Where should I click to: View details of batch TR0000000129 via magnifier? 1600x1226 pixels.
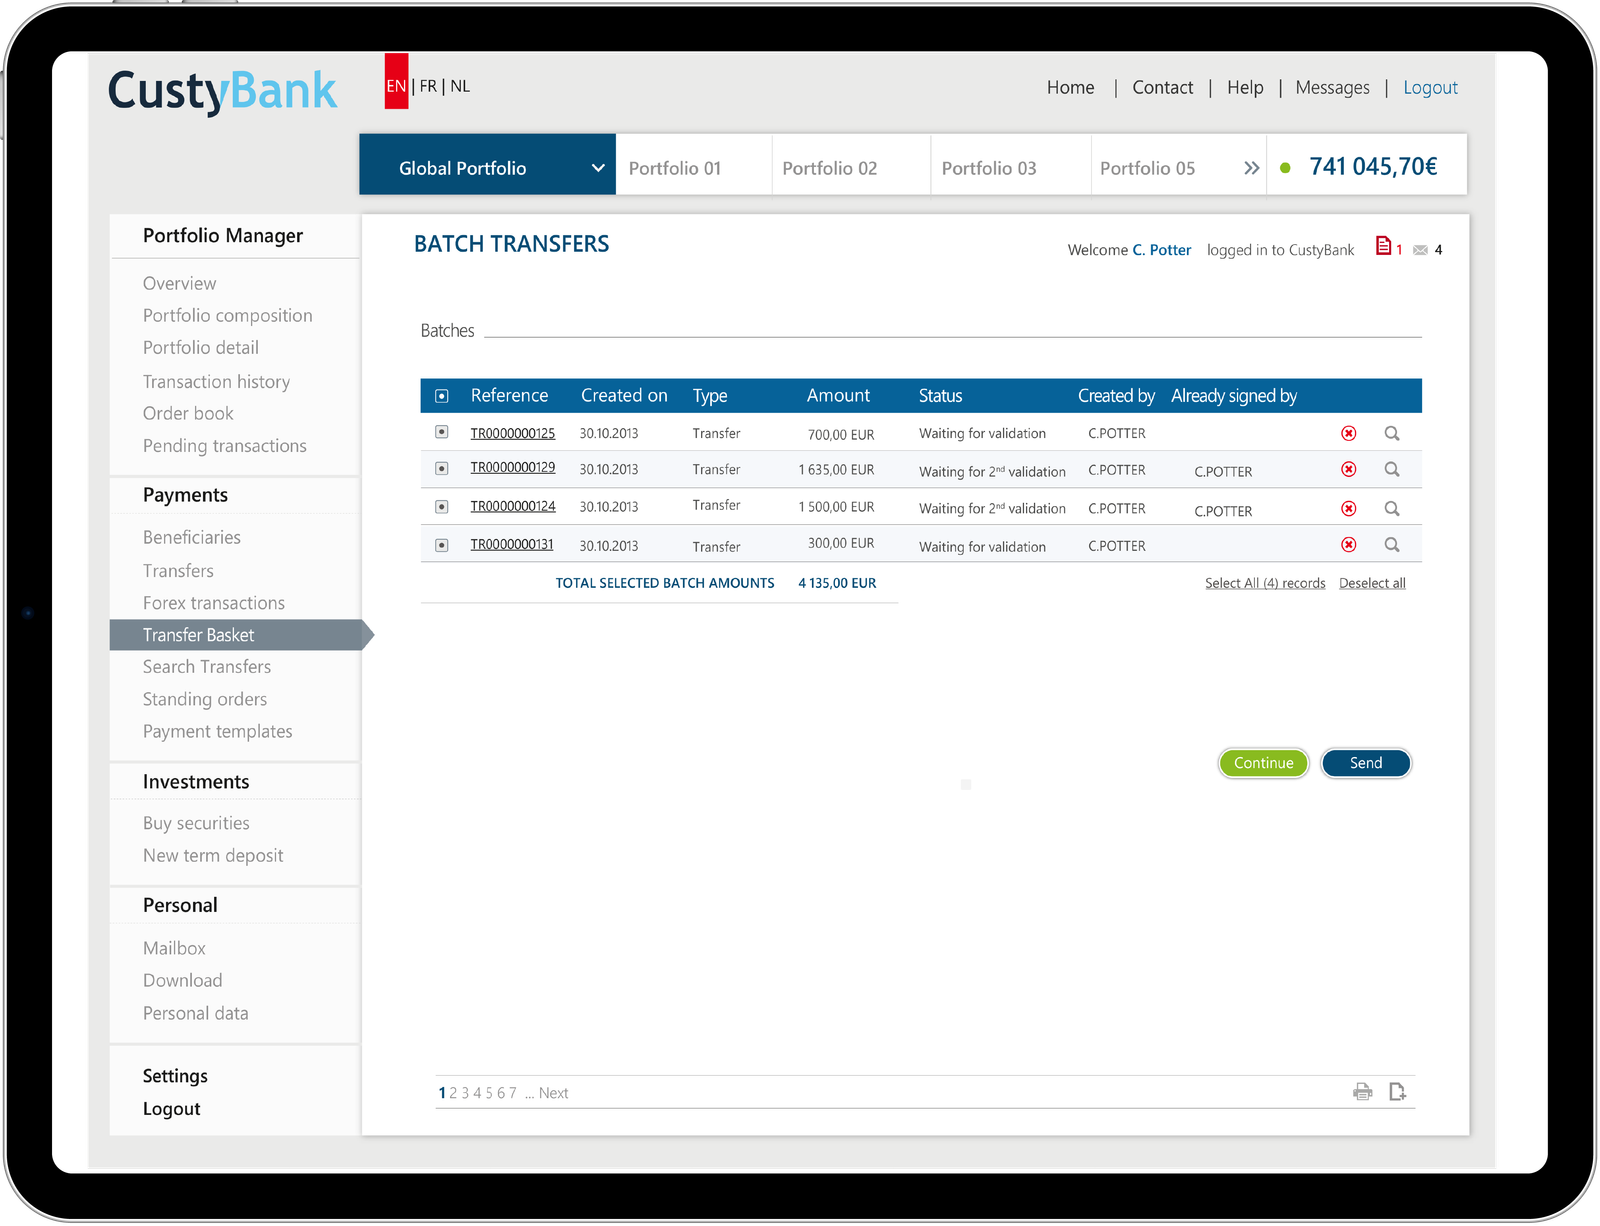pos(1391,469)
